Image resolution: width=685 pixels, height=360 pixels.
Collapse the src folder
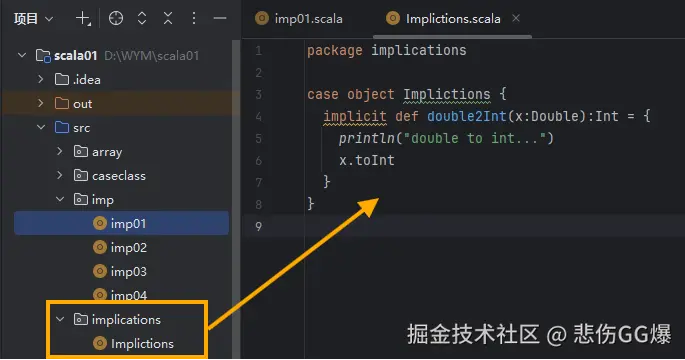tap(41, 128)
